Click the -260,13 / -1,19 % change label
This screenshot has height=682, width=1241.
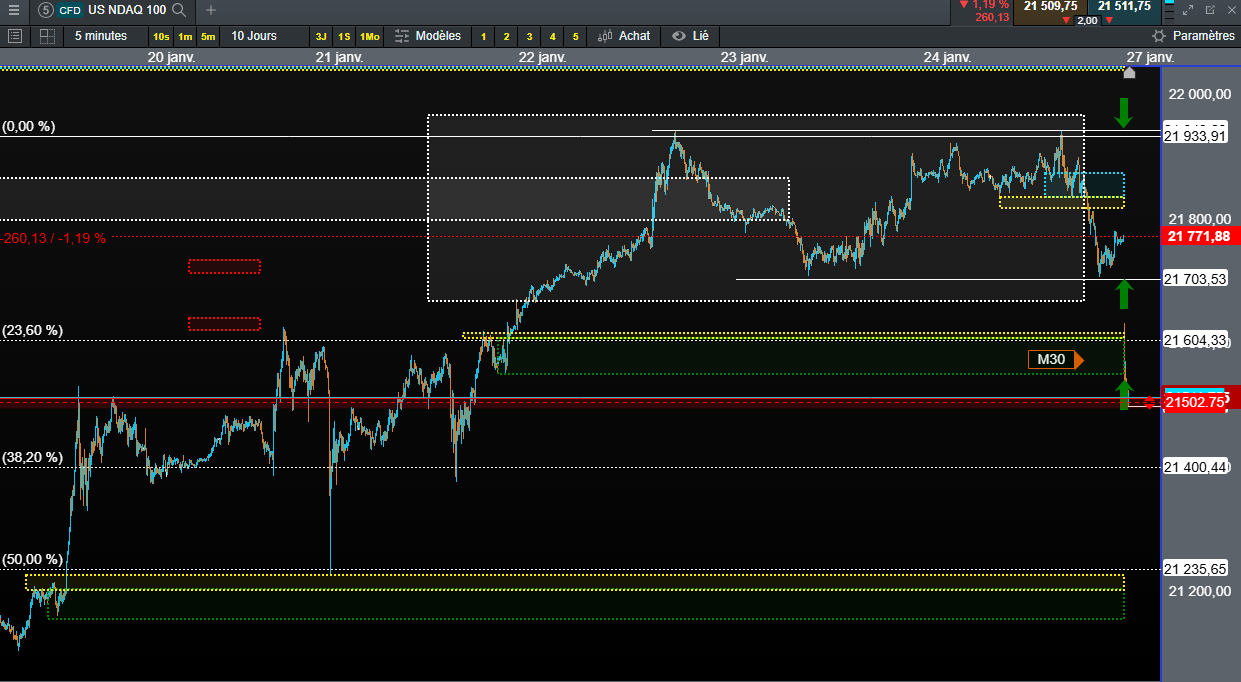(53, 238)
